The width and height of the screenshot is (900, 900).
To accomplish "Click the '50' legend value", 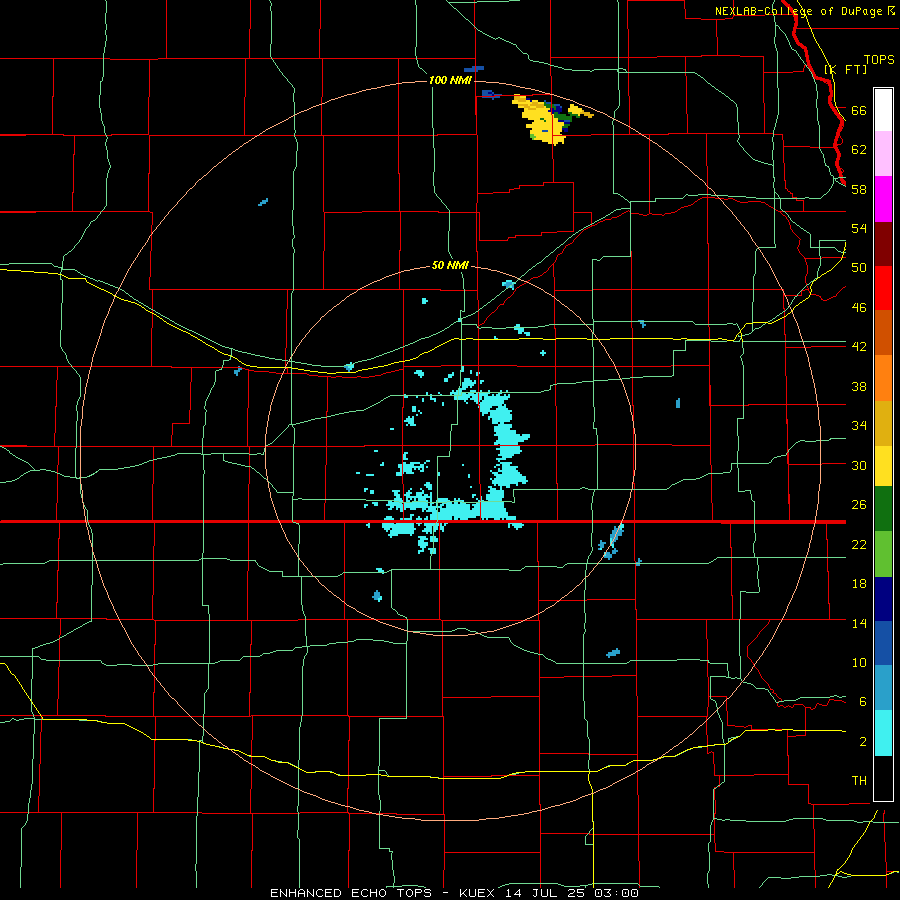I will tap(859, 268).
